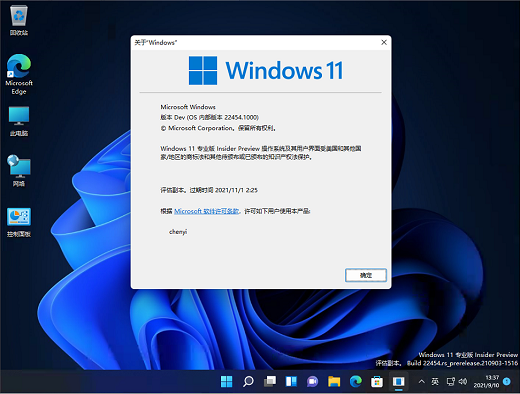The width and height of the screenshot is (520, 394).
Task: Select the winver app taskbar icon
Action: coord(398,381)
